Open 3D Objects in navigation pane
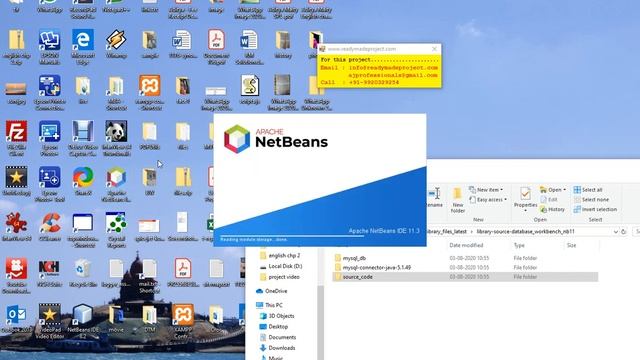The width and height of the screenshot is (640, 360). click(x=281, y=316)
